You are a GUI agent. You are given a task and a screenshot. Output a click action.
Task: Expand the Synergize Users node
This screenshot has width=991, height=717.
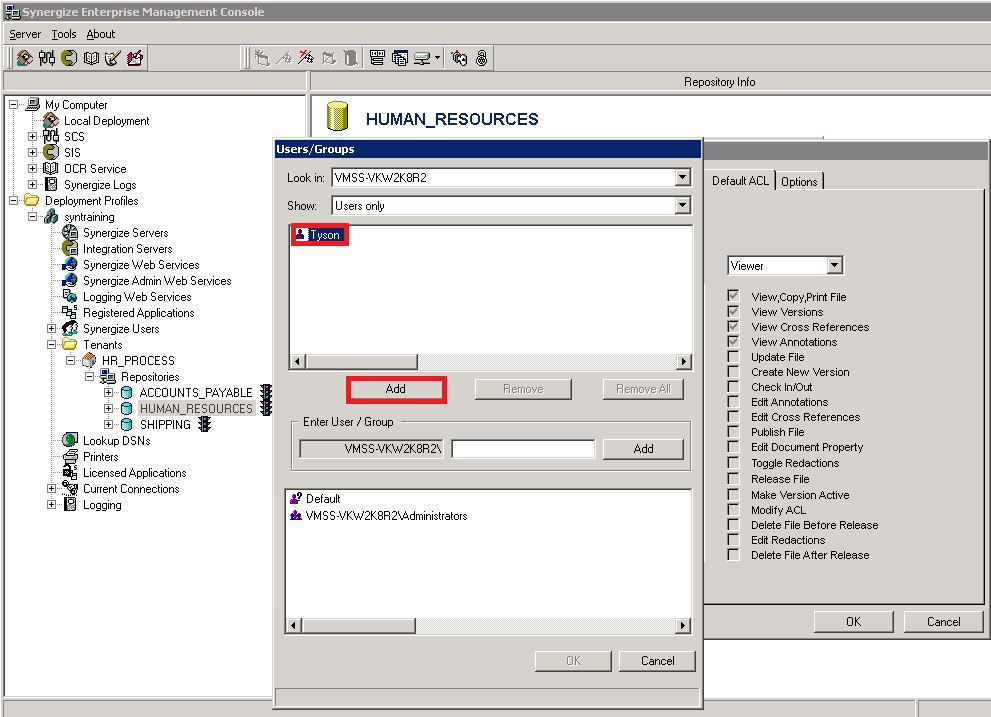[51, 329]
